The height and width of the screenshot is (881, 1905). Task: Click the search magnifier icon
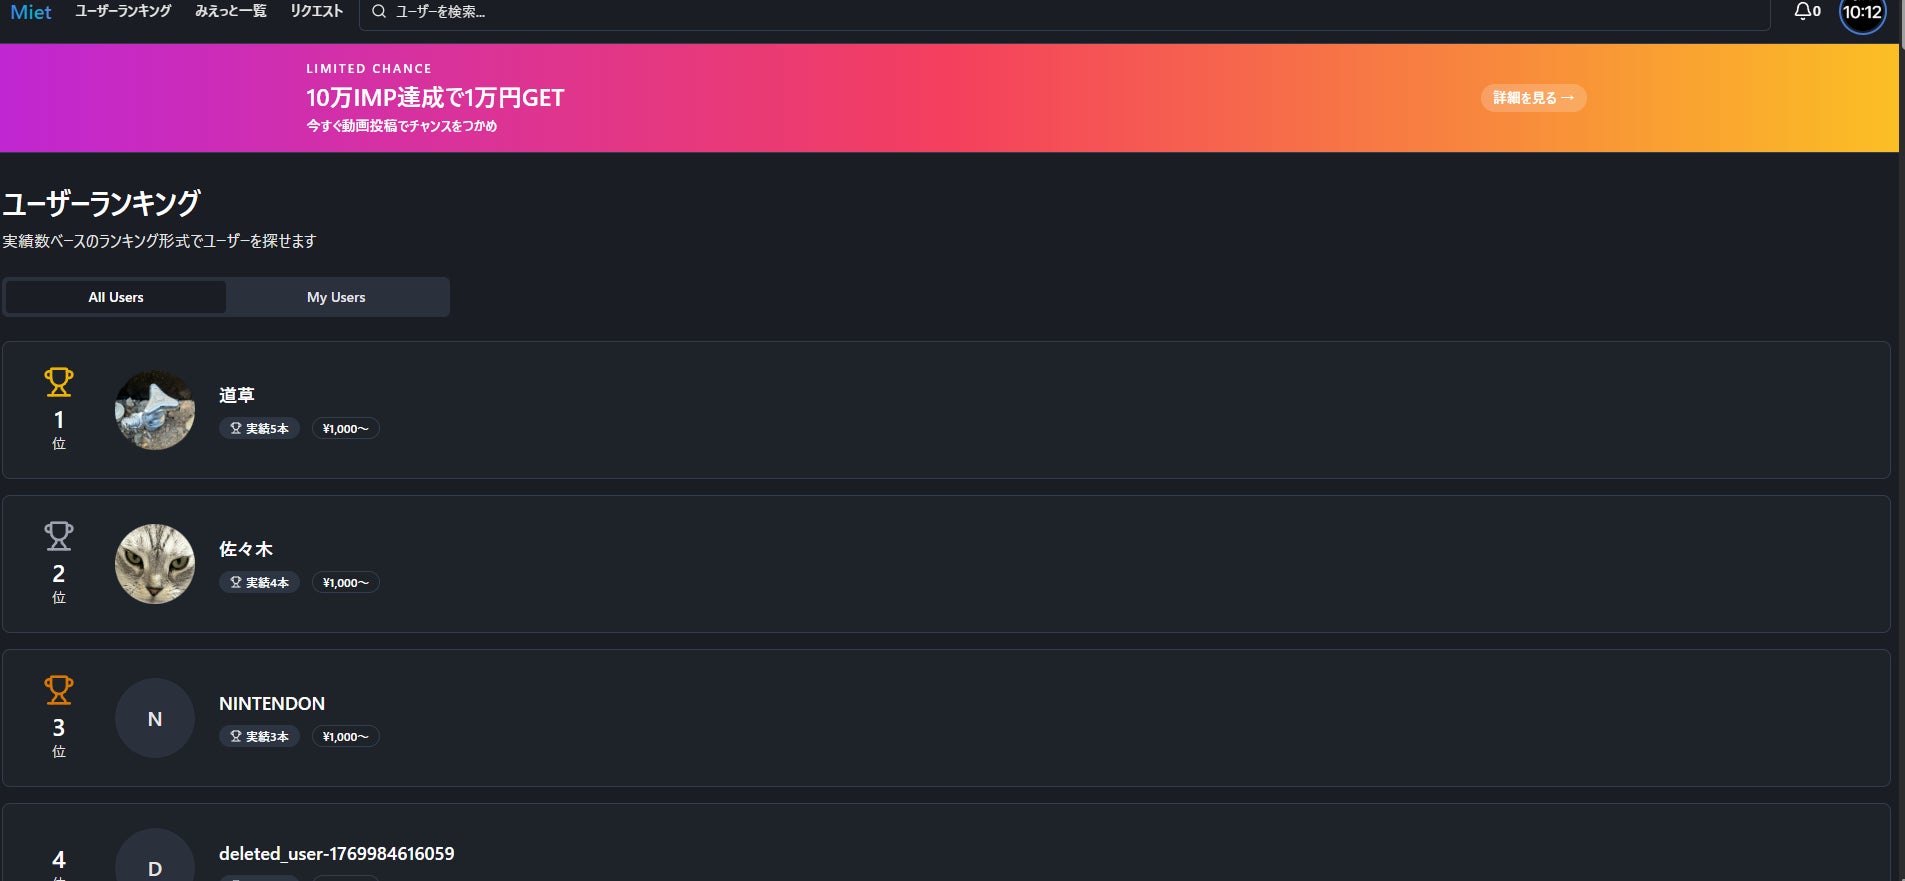pyautogui.click(x=379, y=12)
